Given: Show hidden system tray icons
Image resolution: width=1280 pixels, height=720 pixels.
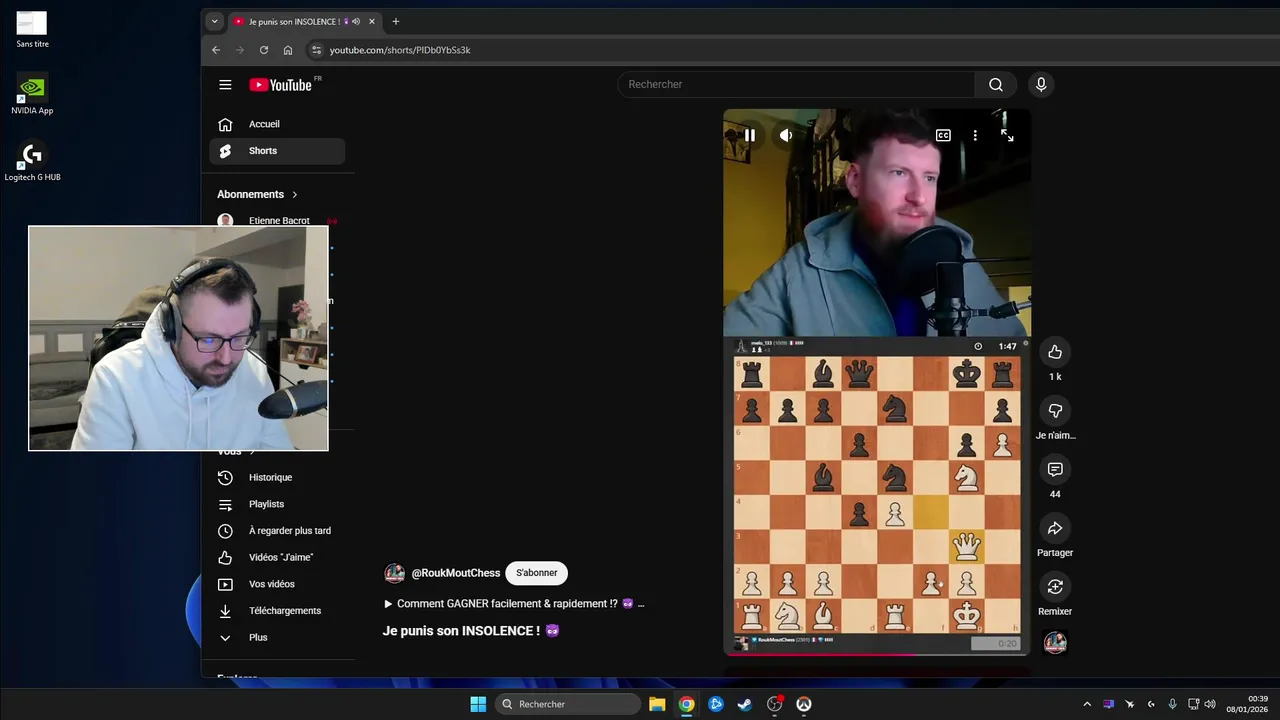Looking at the screenshot, I should tap(1087, 704).
